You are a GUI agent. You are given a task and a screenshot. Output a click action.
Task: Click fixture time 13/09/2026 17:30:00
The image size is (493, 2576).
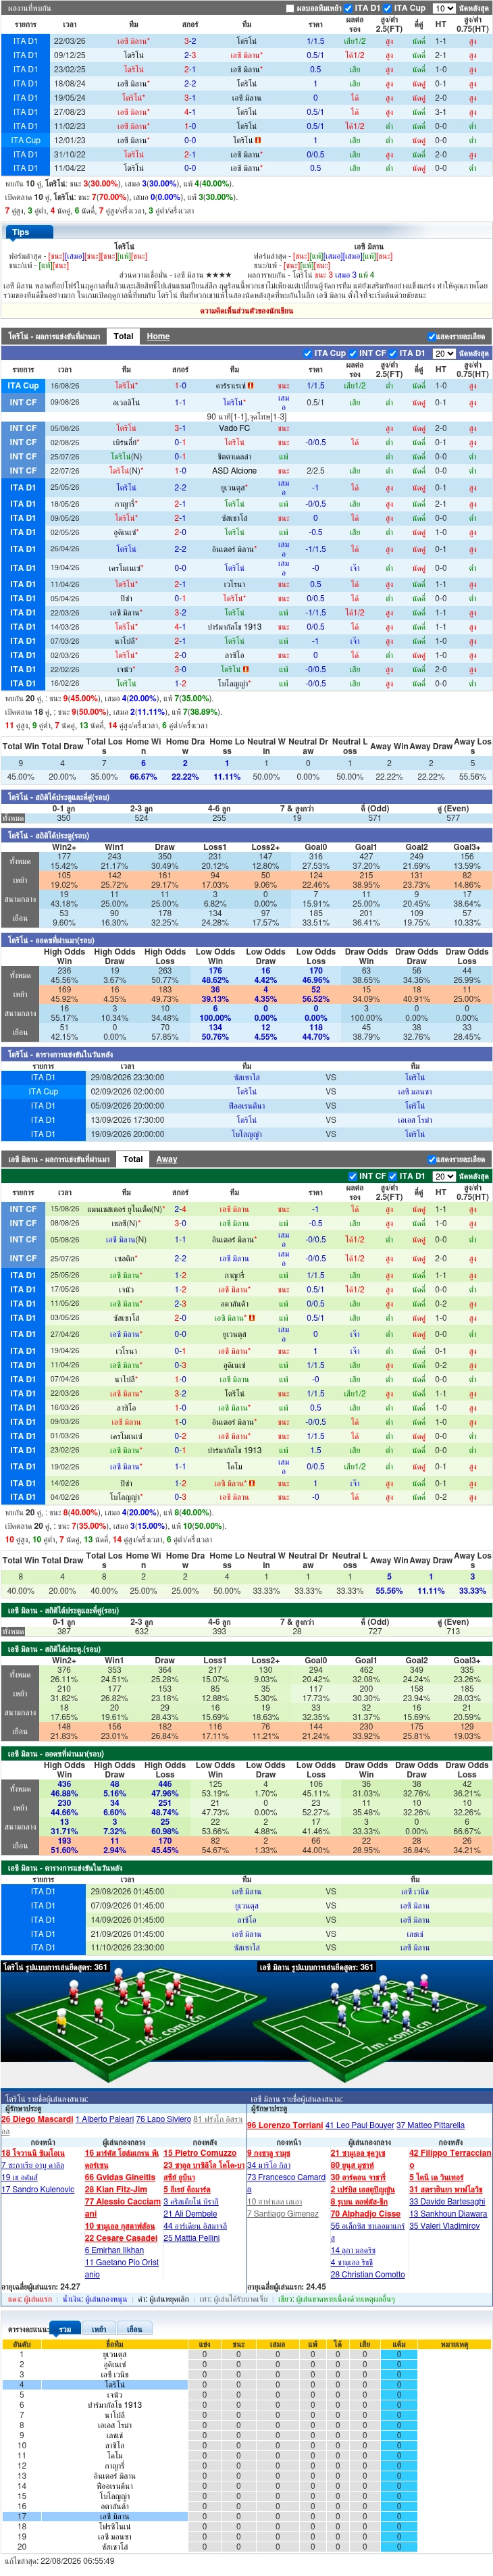coord(127,1120)
